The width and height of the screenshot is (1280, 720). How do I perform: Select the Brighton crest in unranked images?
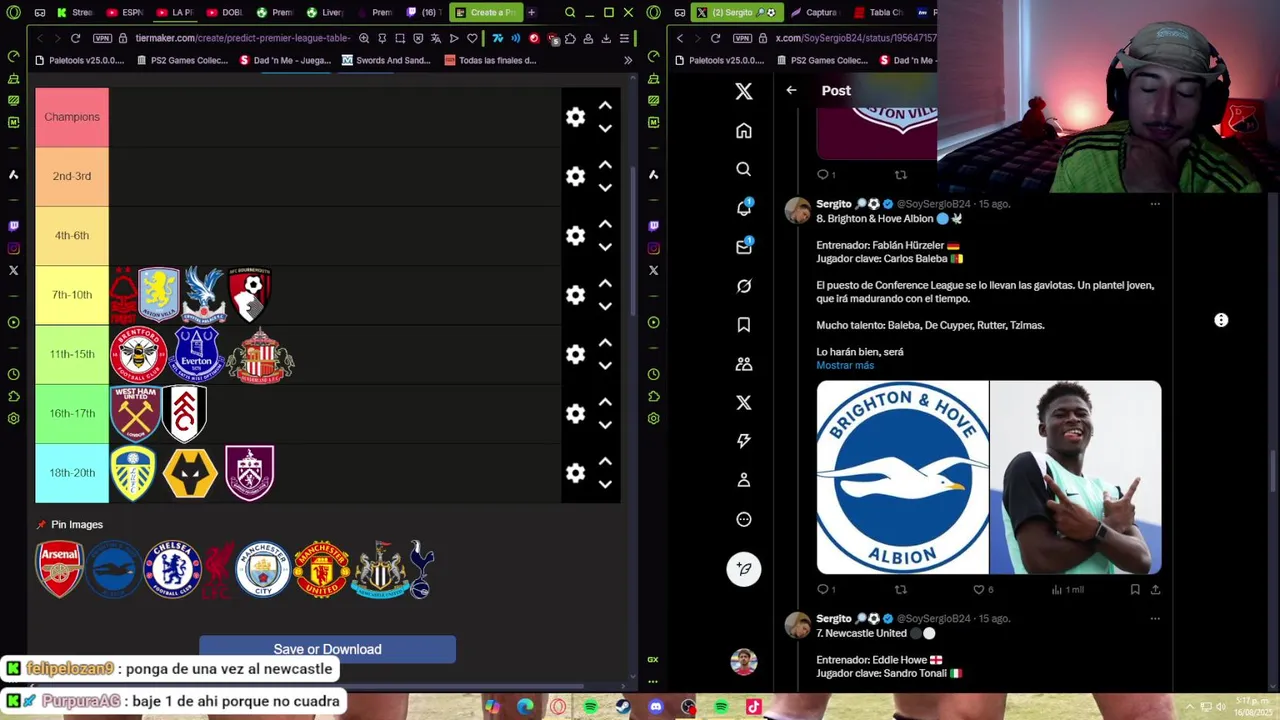click(x=114, y=569)
